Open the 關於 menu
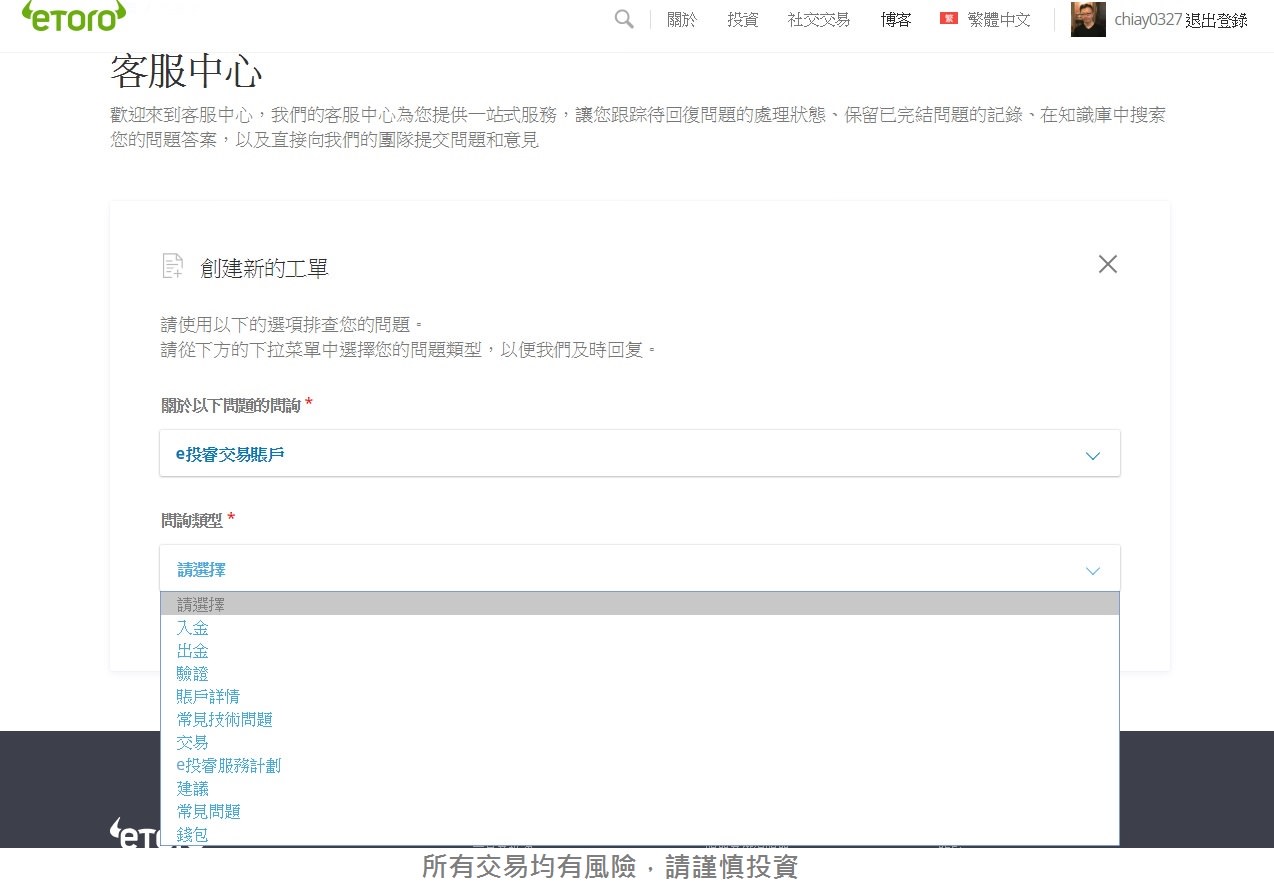The height and width of the screenshot is (888, 1274). [681, 19]
